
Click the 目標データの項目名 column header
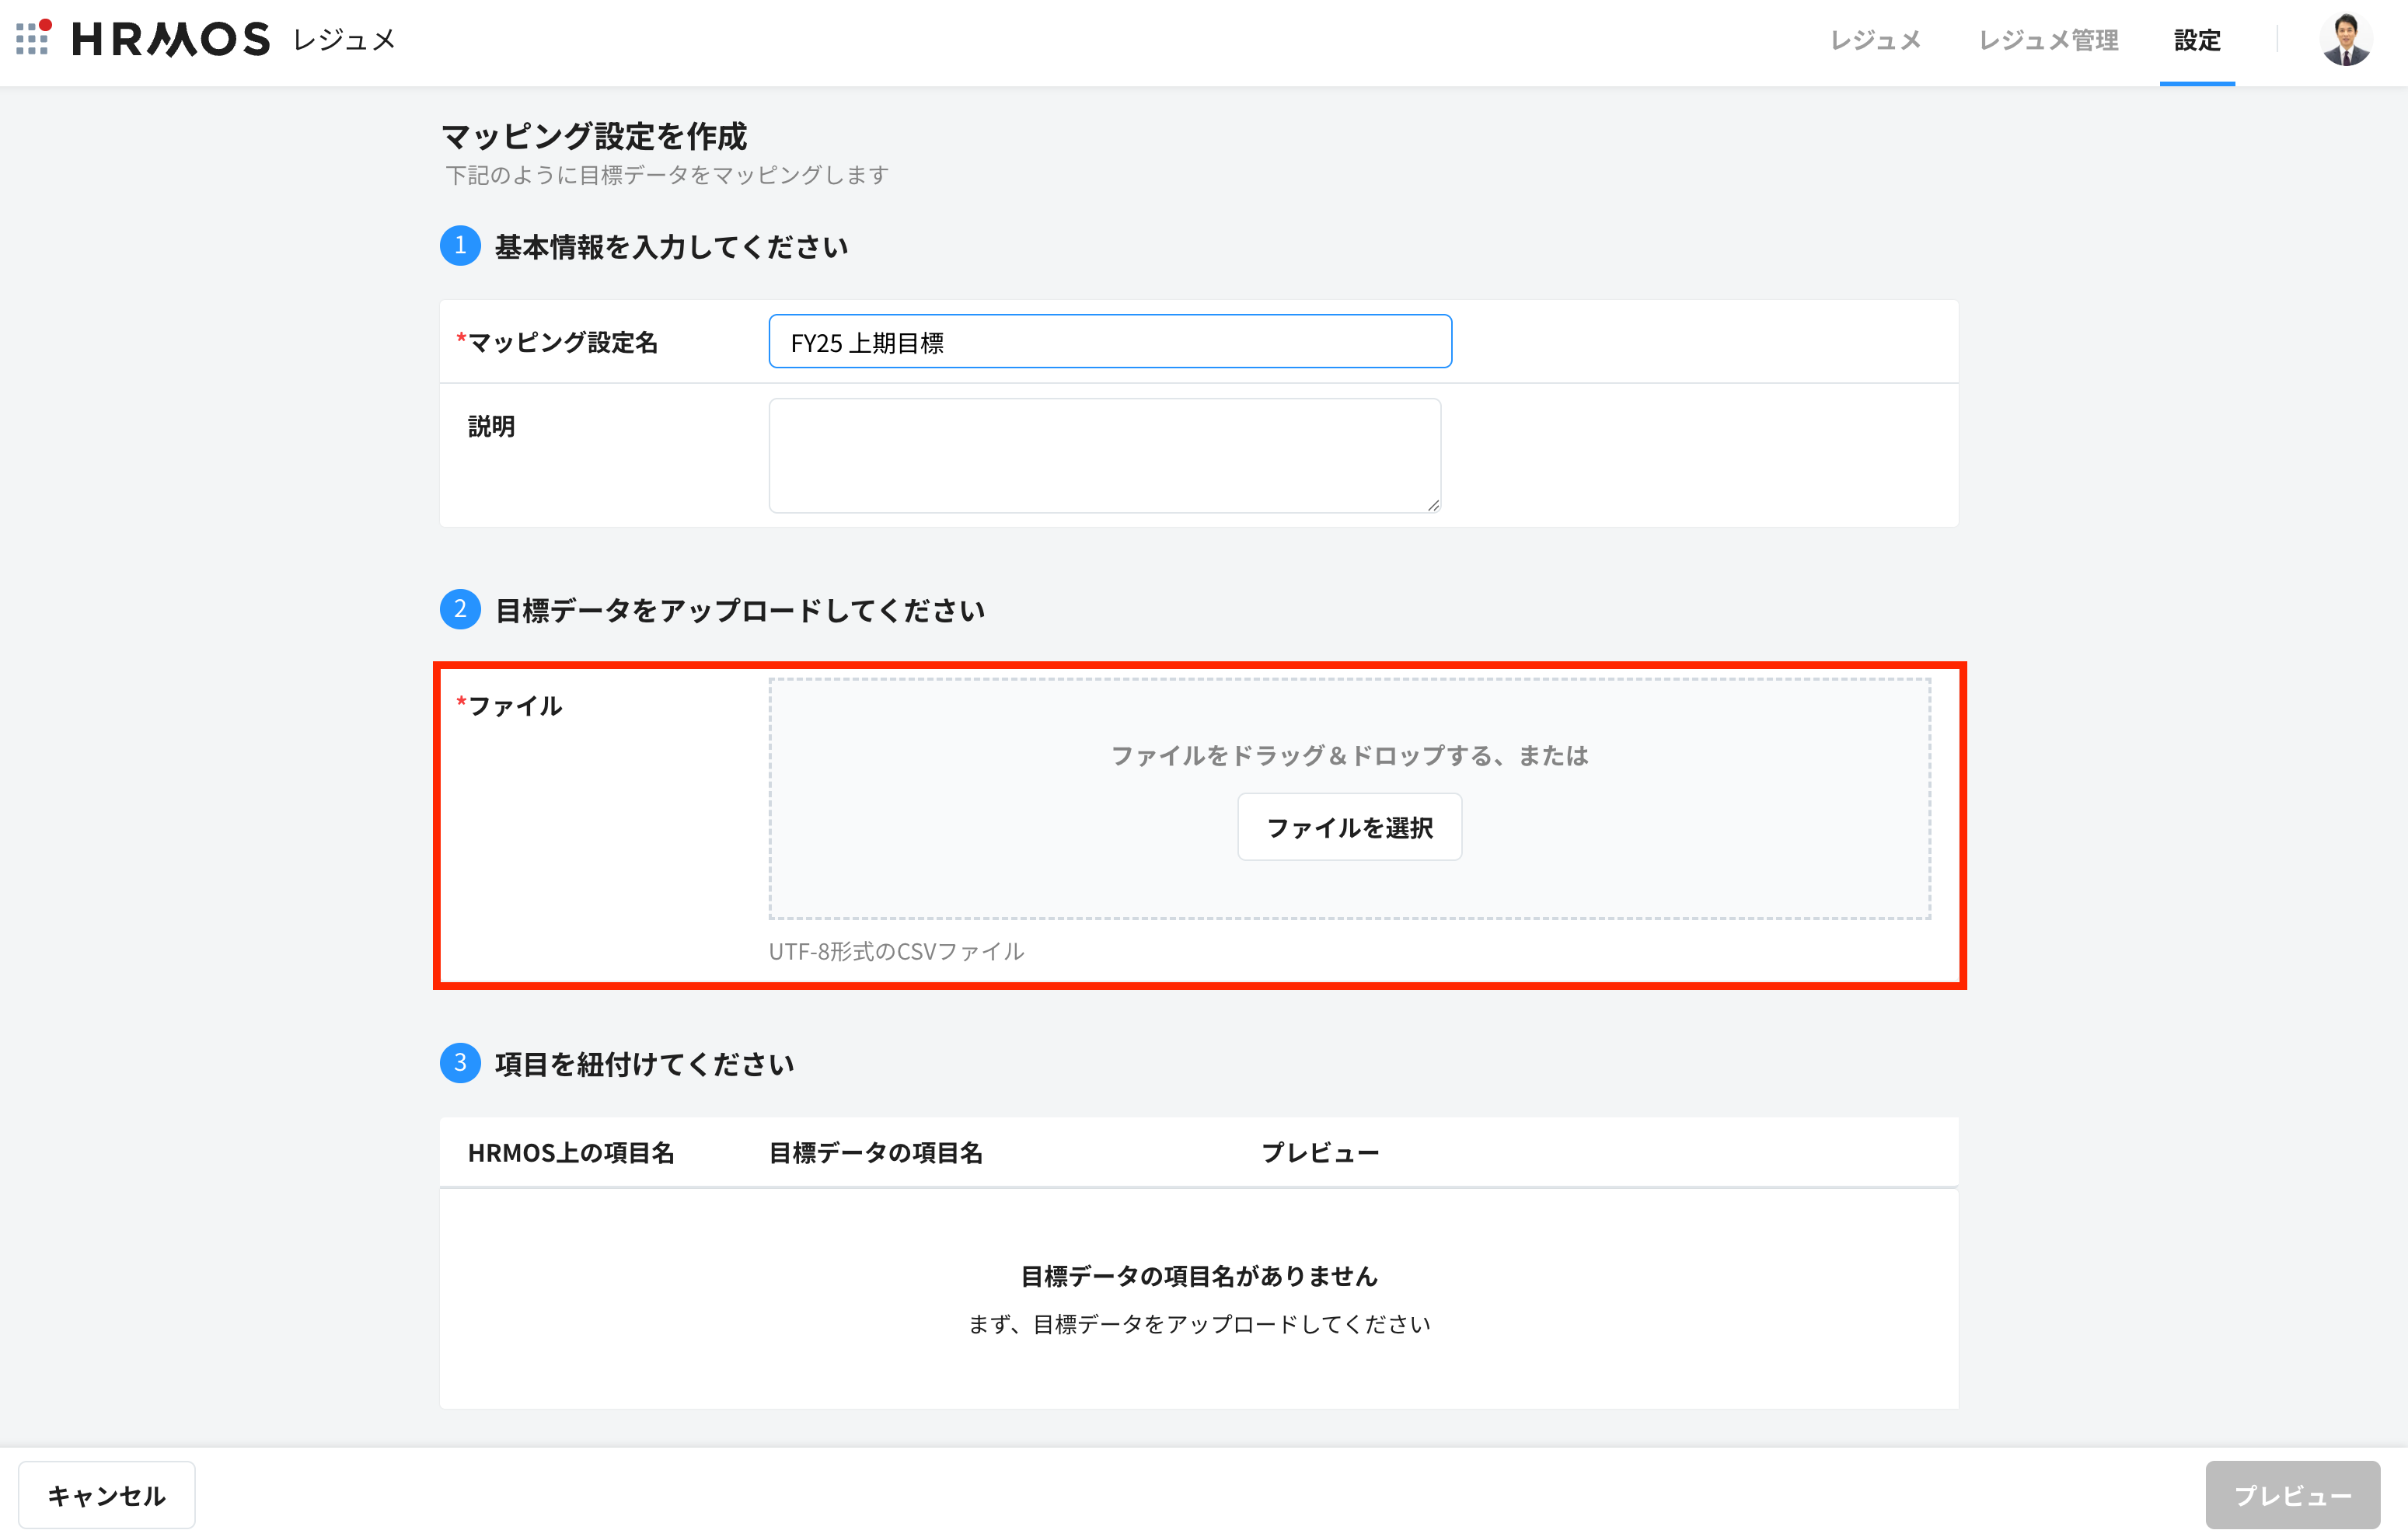click(876, 1153)
